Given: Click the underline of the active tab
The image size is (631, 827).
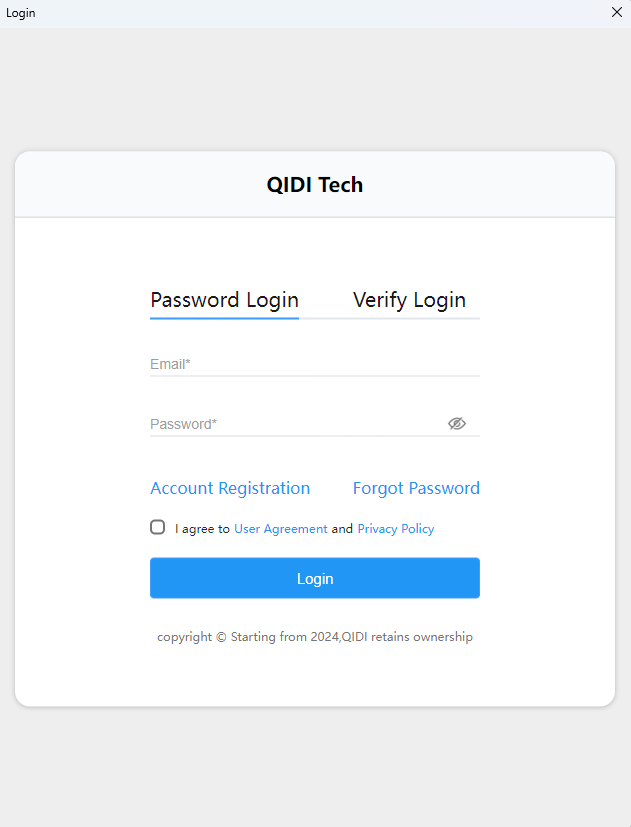Looking at the screenshot, I should pos(224,316).
